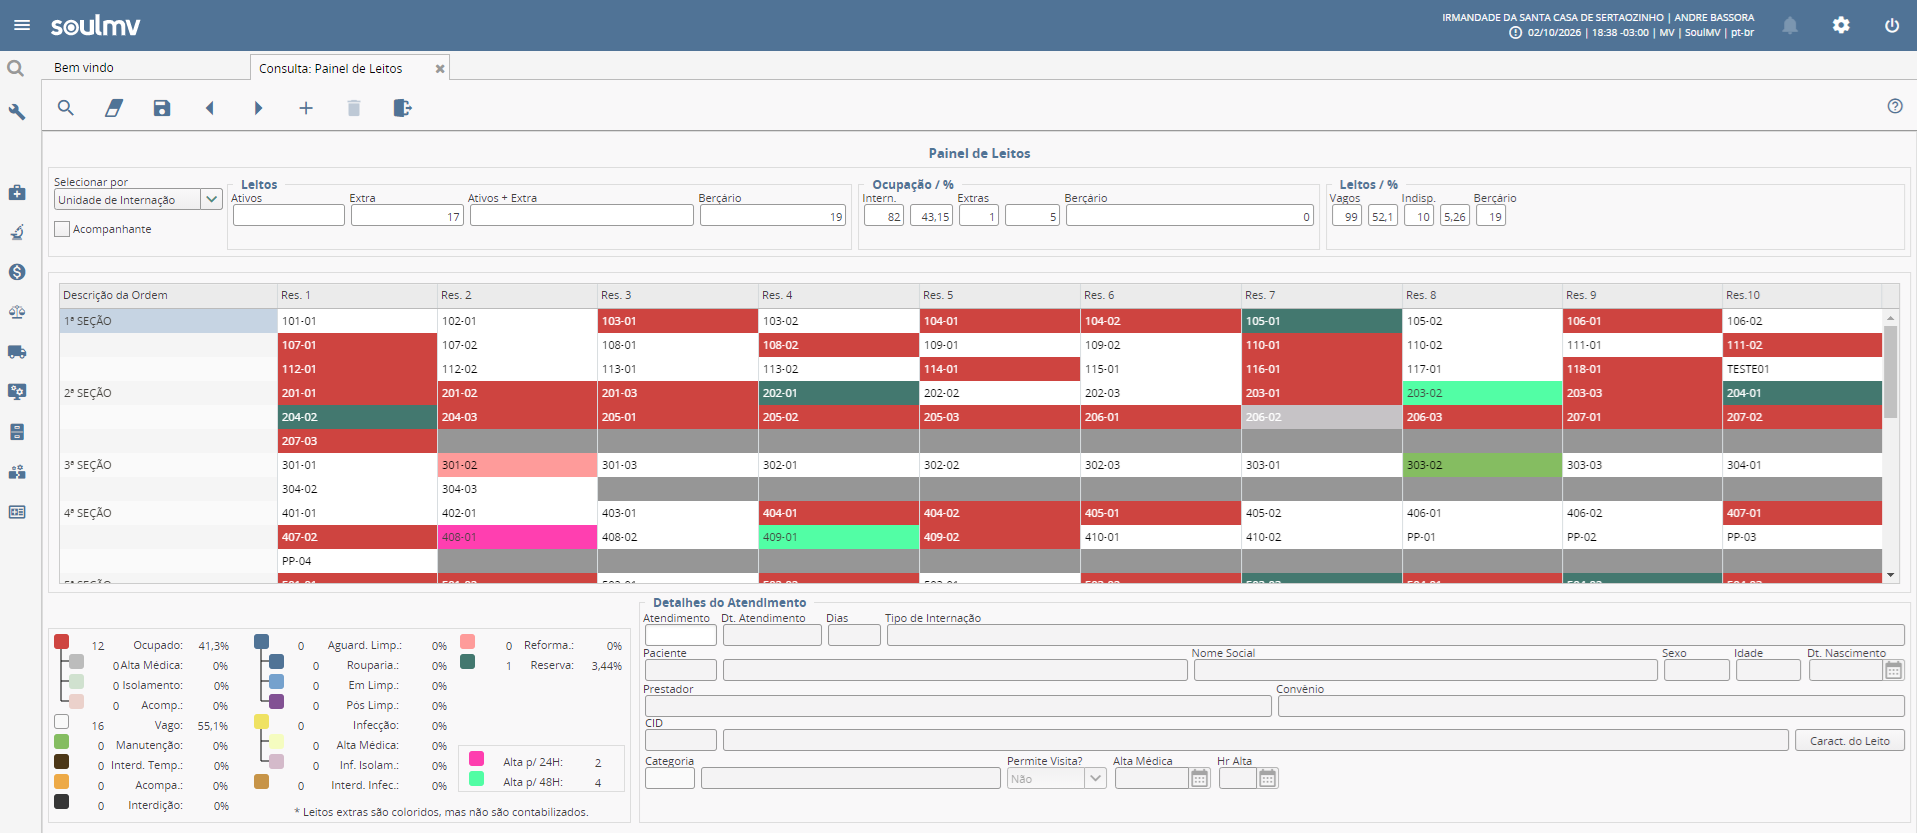Click the sidebar search magnifier icon
Screen dimensions: 1917x833
pyautogui.click(x=16, y=69)
